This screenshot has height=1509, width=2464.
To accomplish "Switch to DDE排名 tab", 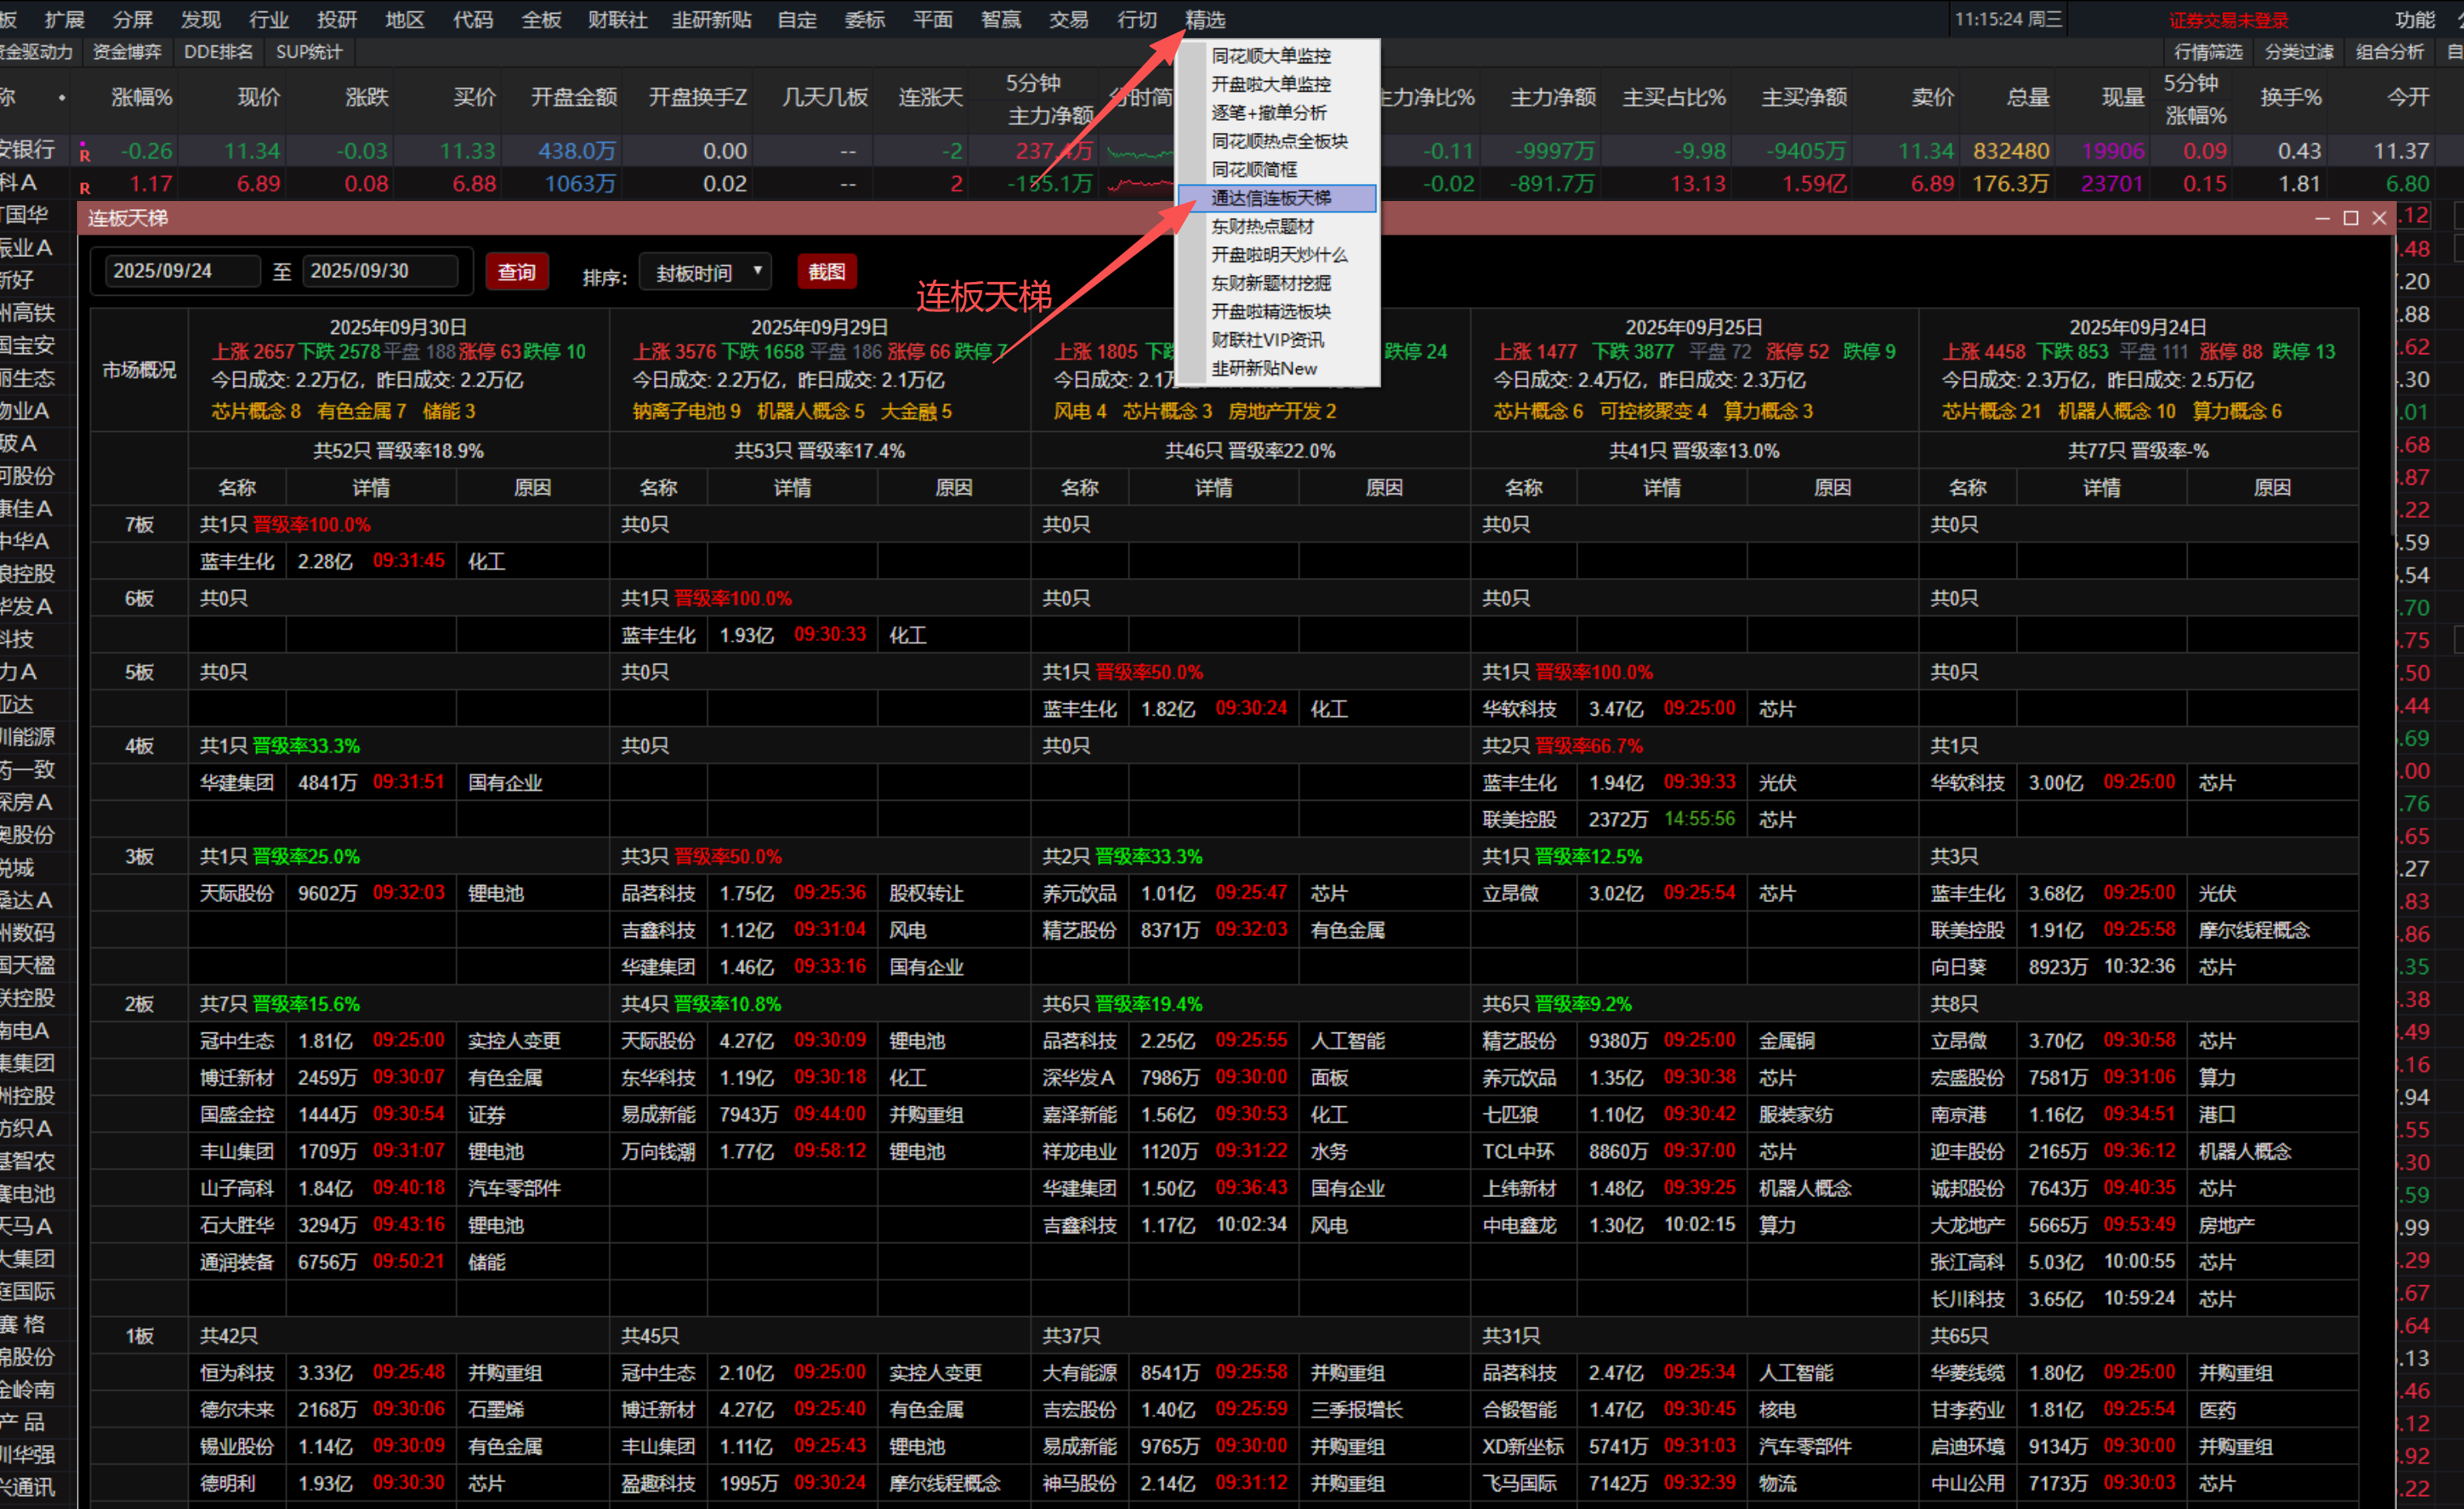I will coord(219,52).
